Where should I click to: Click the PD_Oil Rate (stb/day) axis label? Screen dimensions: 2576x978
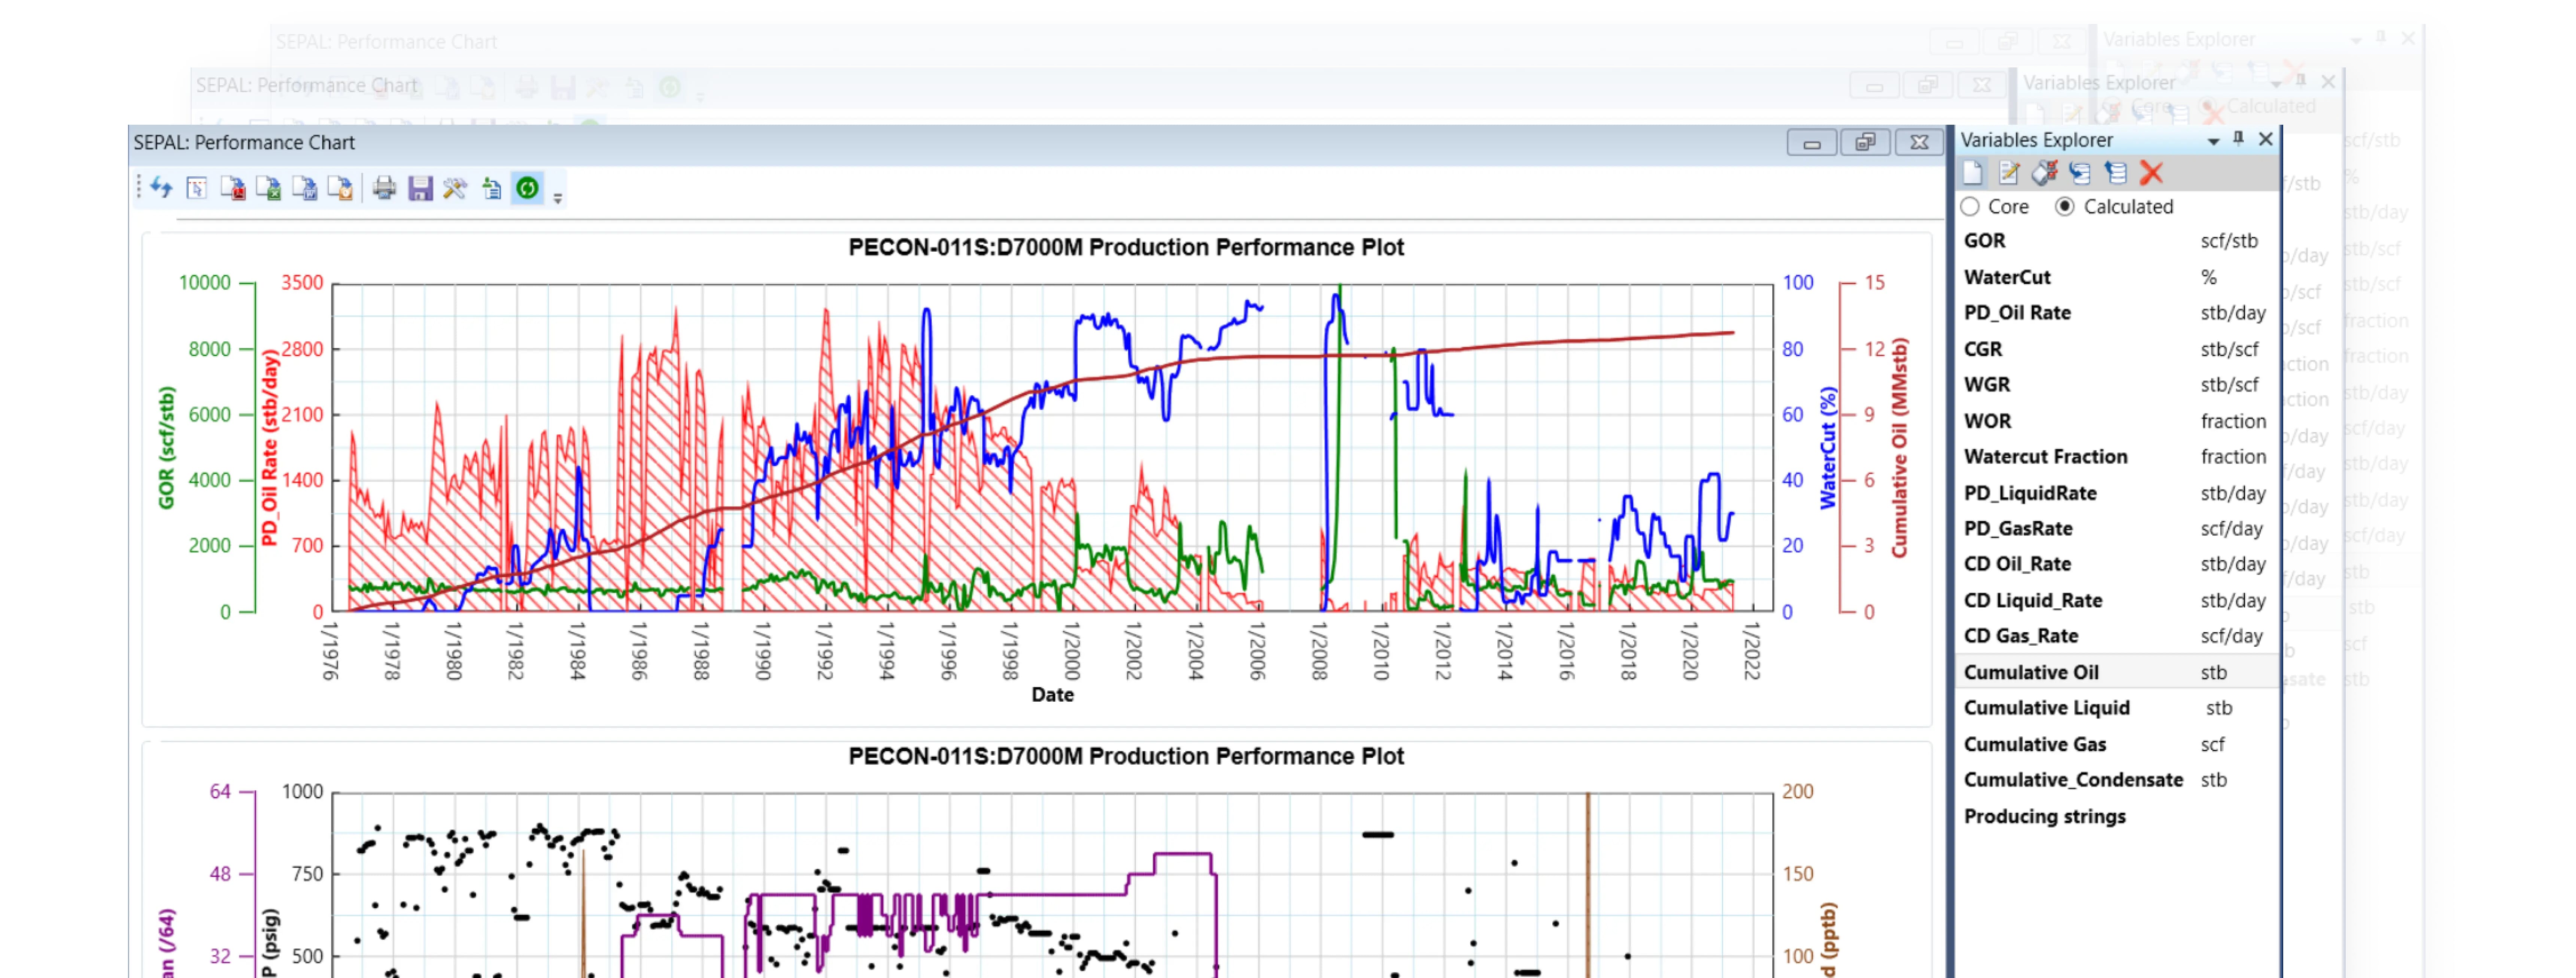(x=268, y=447)
